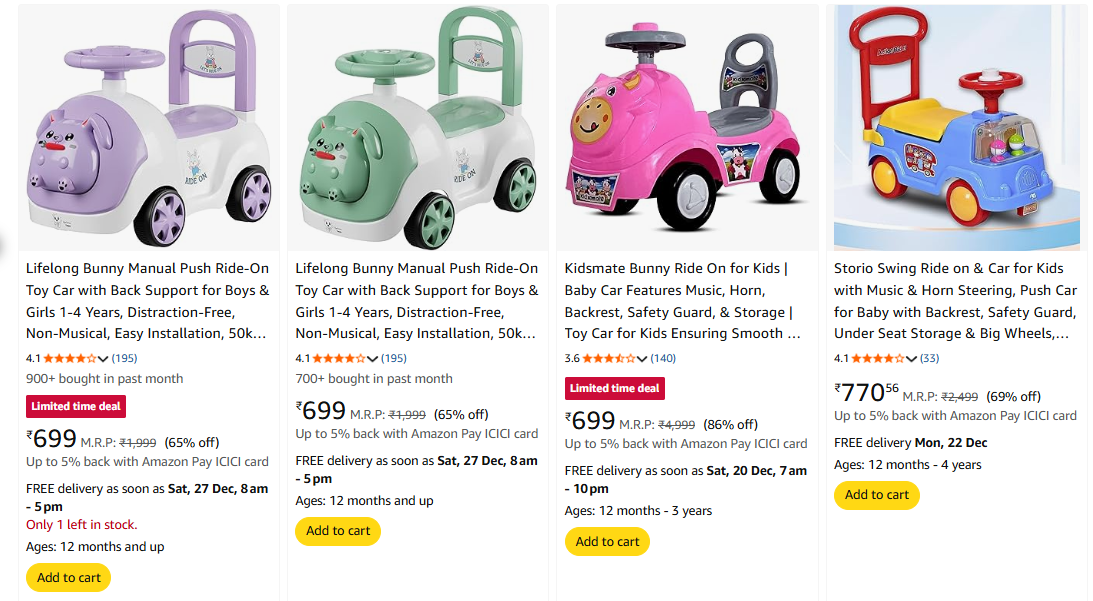Screen dimensions: 1093x601
Task: Expand rating dropdown for green Lifelong car
Action: pyautogui.click(x=374, y=358)
